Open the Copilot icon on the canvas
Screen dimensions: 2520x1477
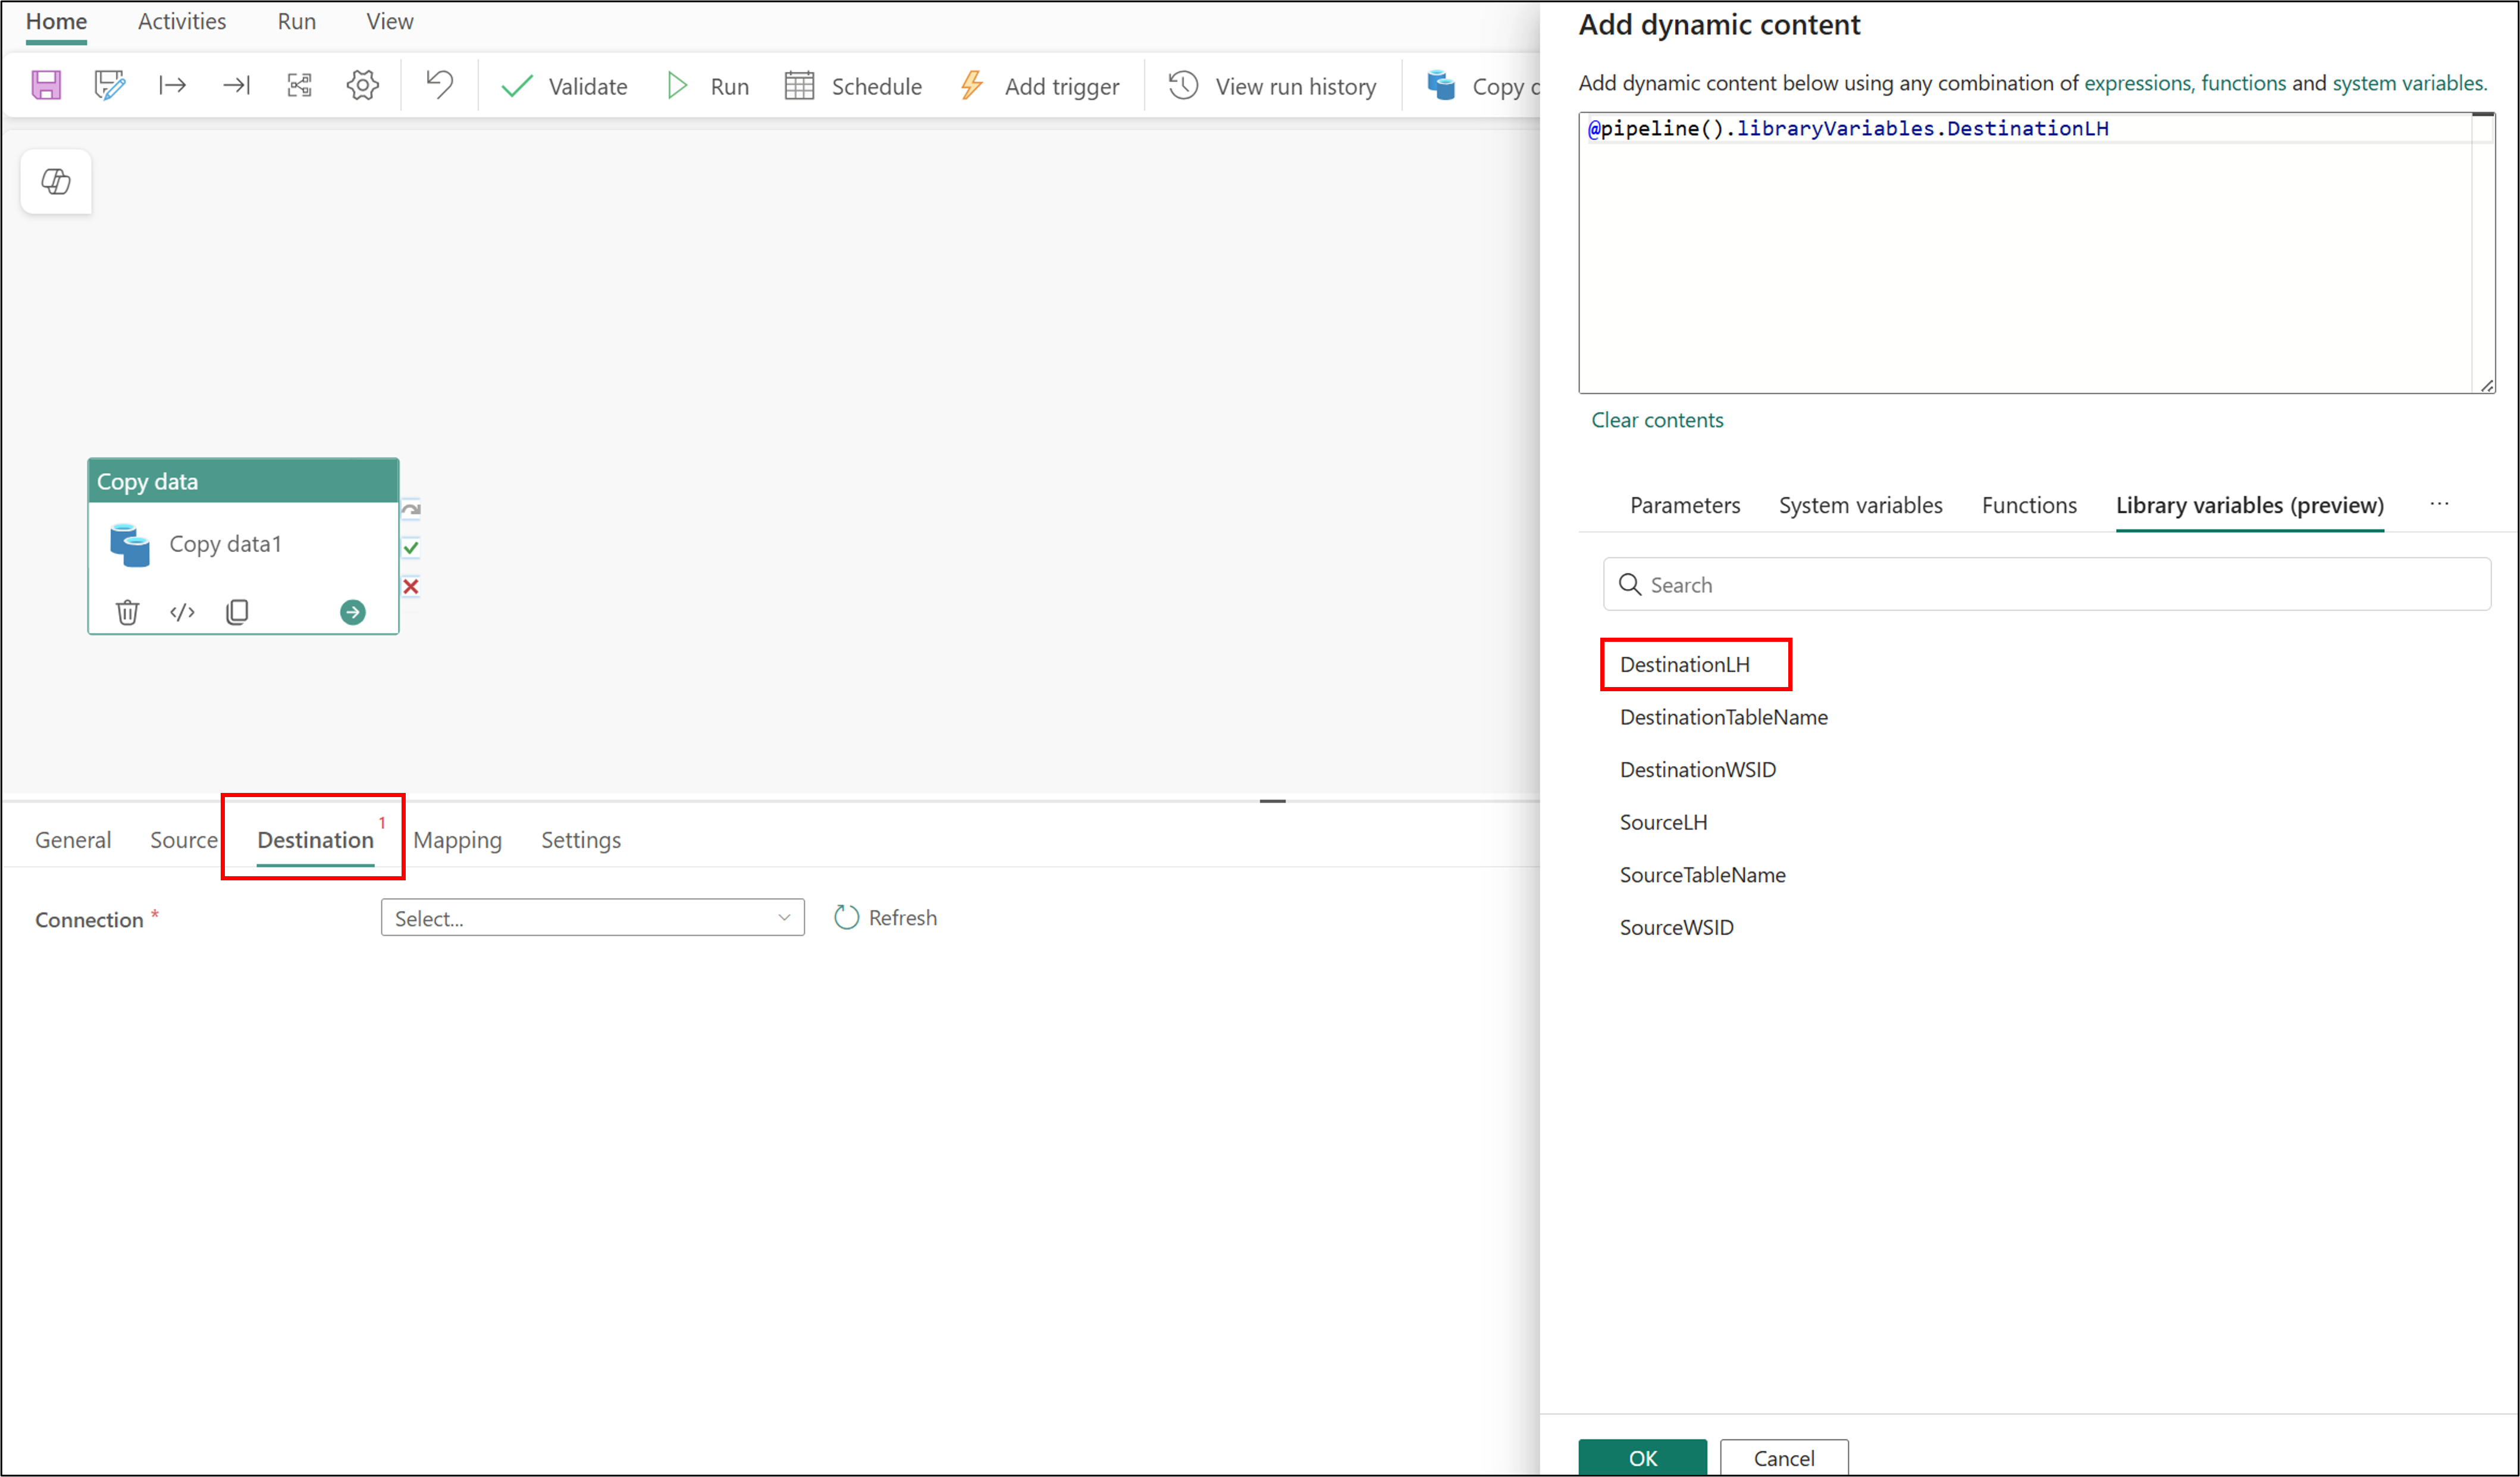56,181
